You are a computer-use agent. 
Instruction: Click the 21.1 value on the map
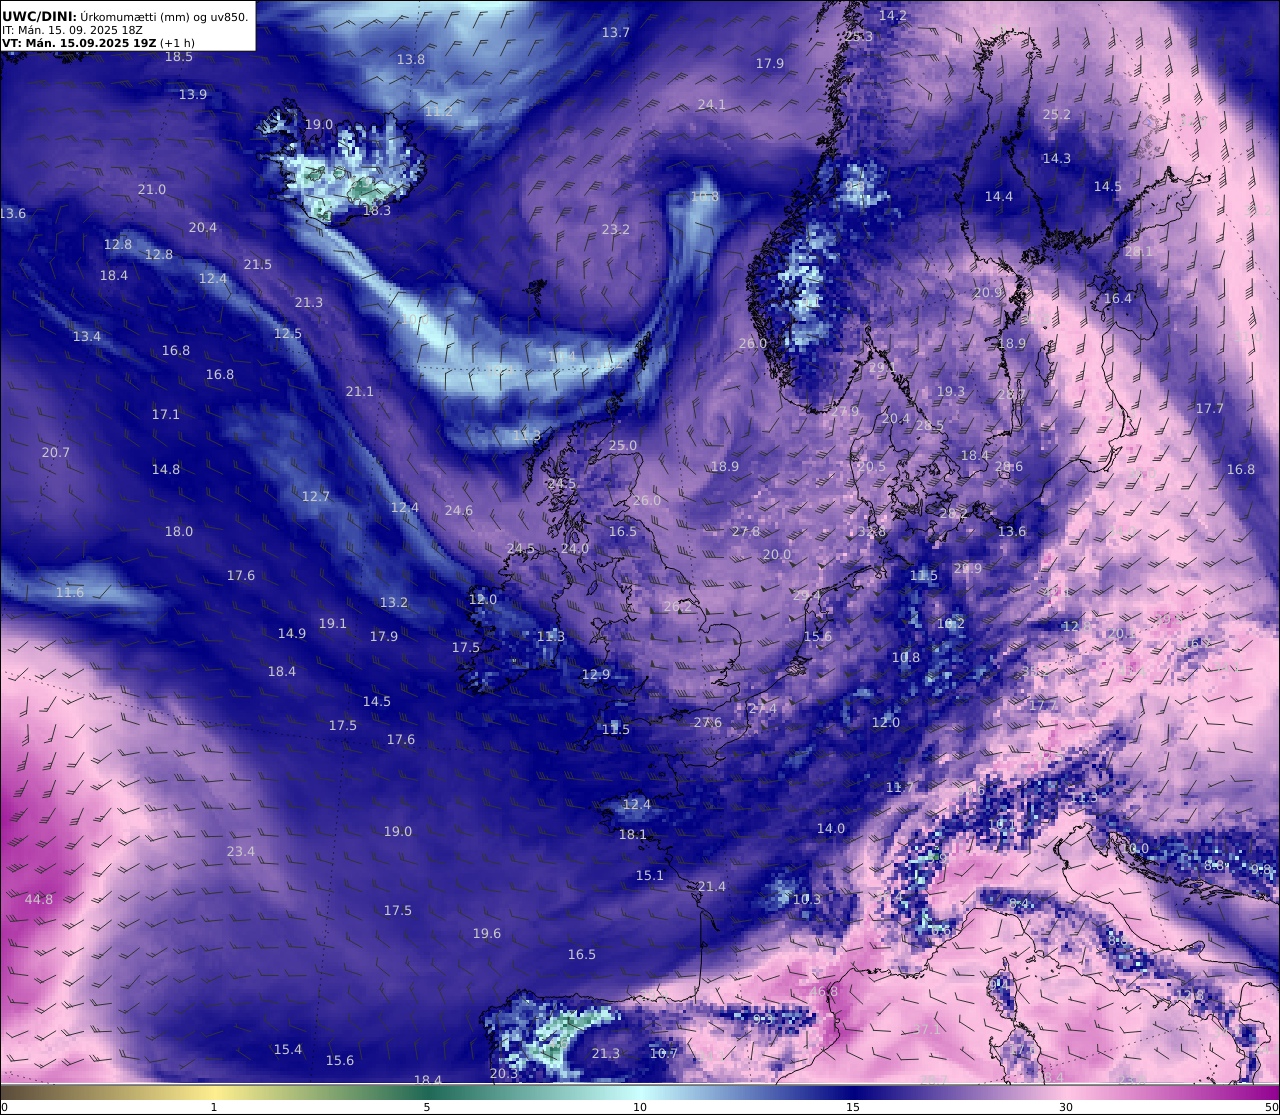pos(359,391)
